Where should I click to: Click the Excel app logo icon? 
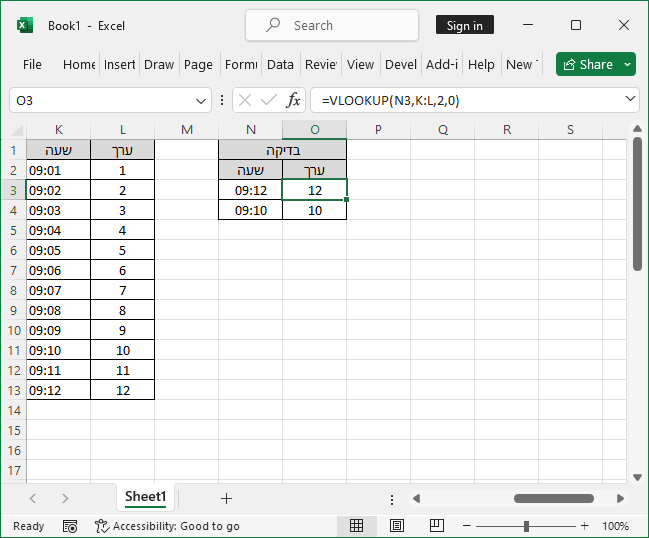click(x=25, y=25)
